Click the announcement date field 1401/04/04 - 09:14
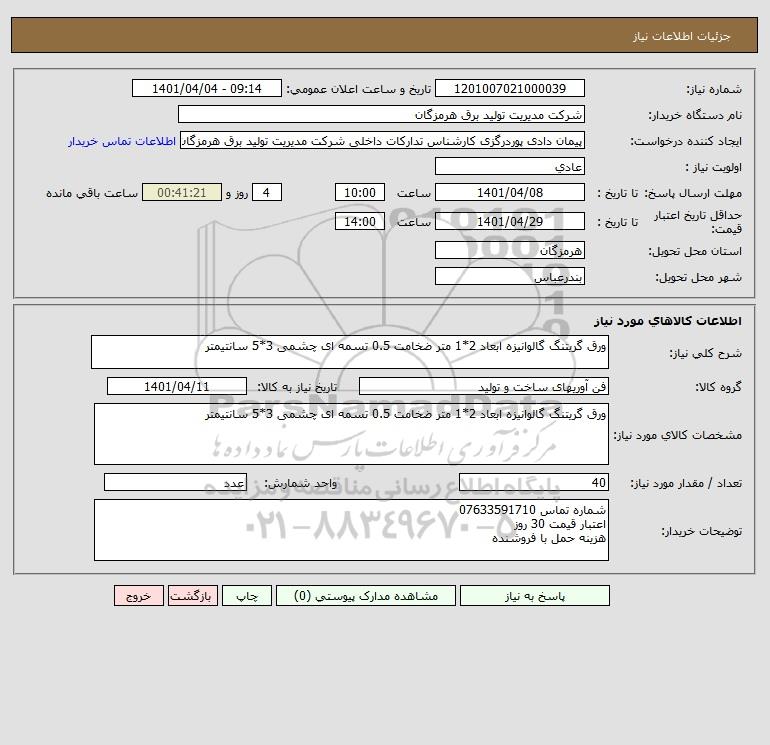 pos(207,88)
